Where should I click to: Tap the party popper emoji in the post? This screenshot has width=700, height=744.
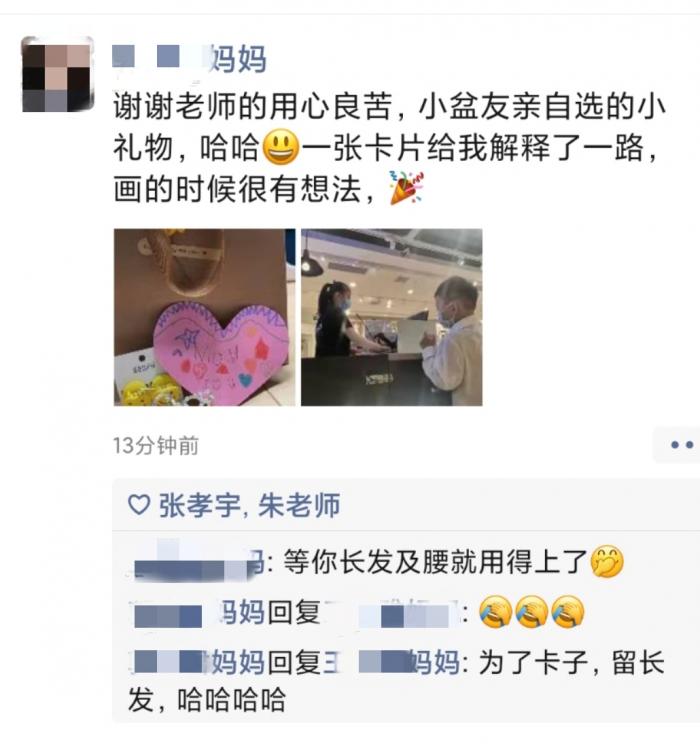(x=406, y=188)
